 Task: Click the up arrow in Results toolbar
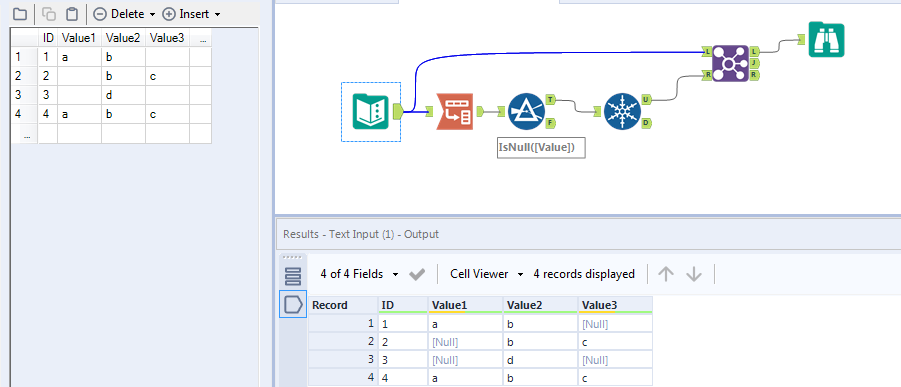point(665,274)
